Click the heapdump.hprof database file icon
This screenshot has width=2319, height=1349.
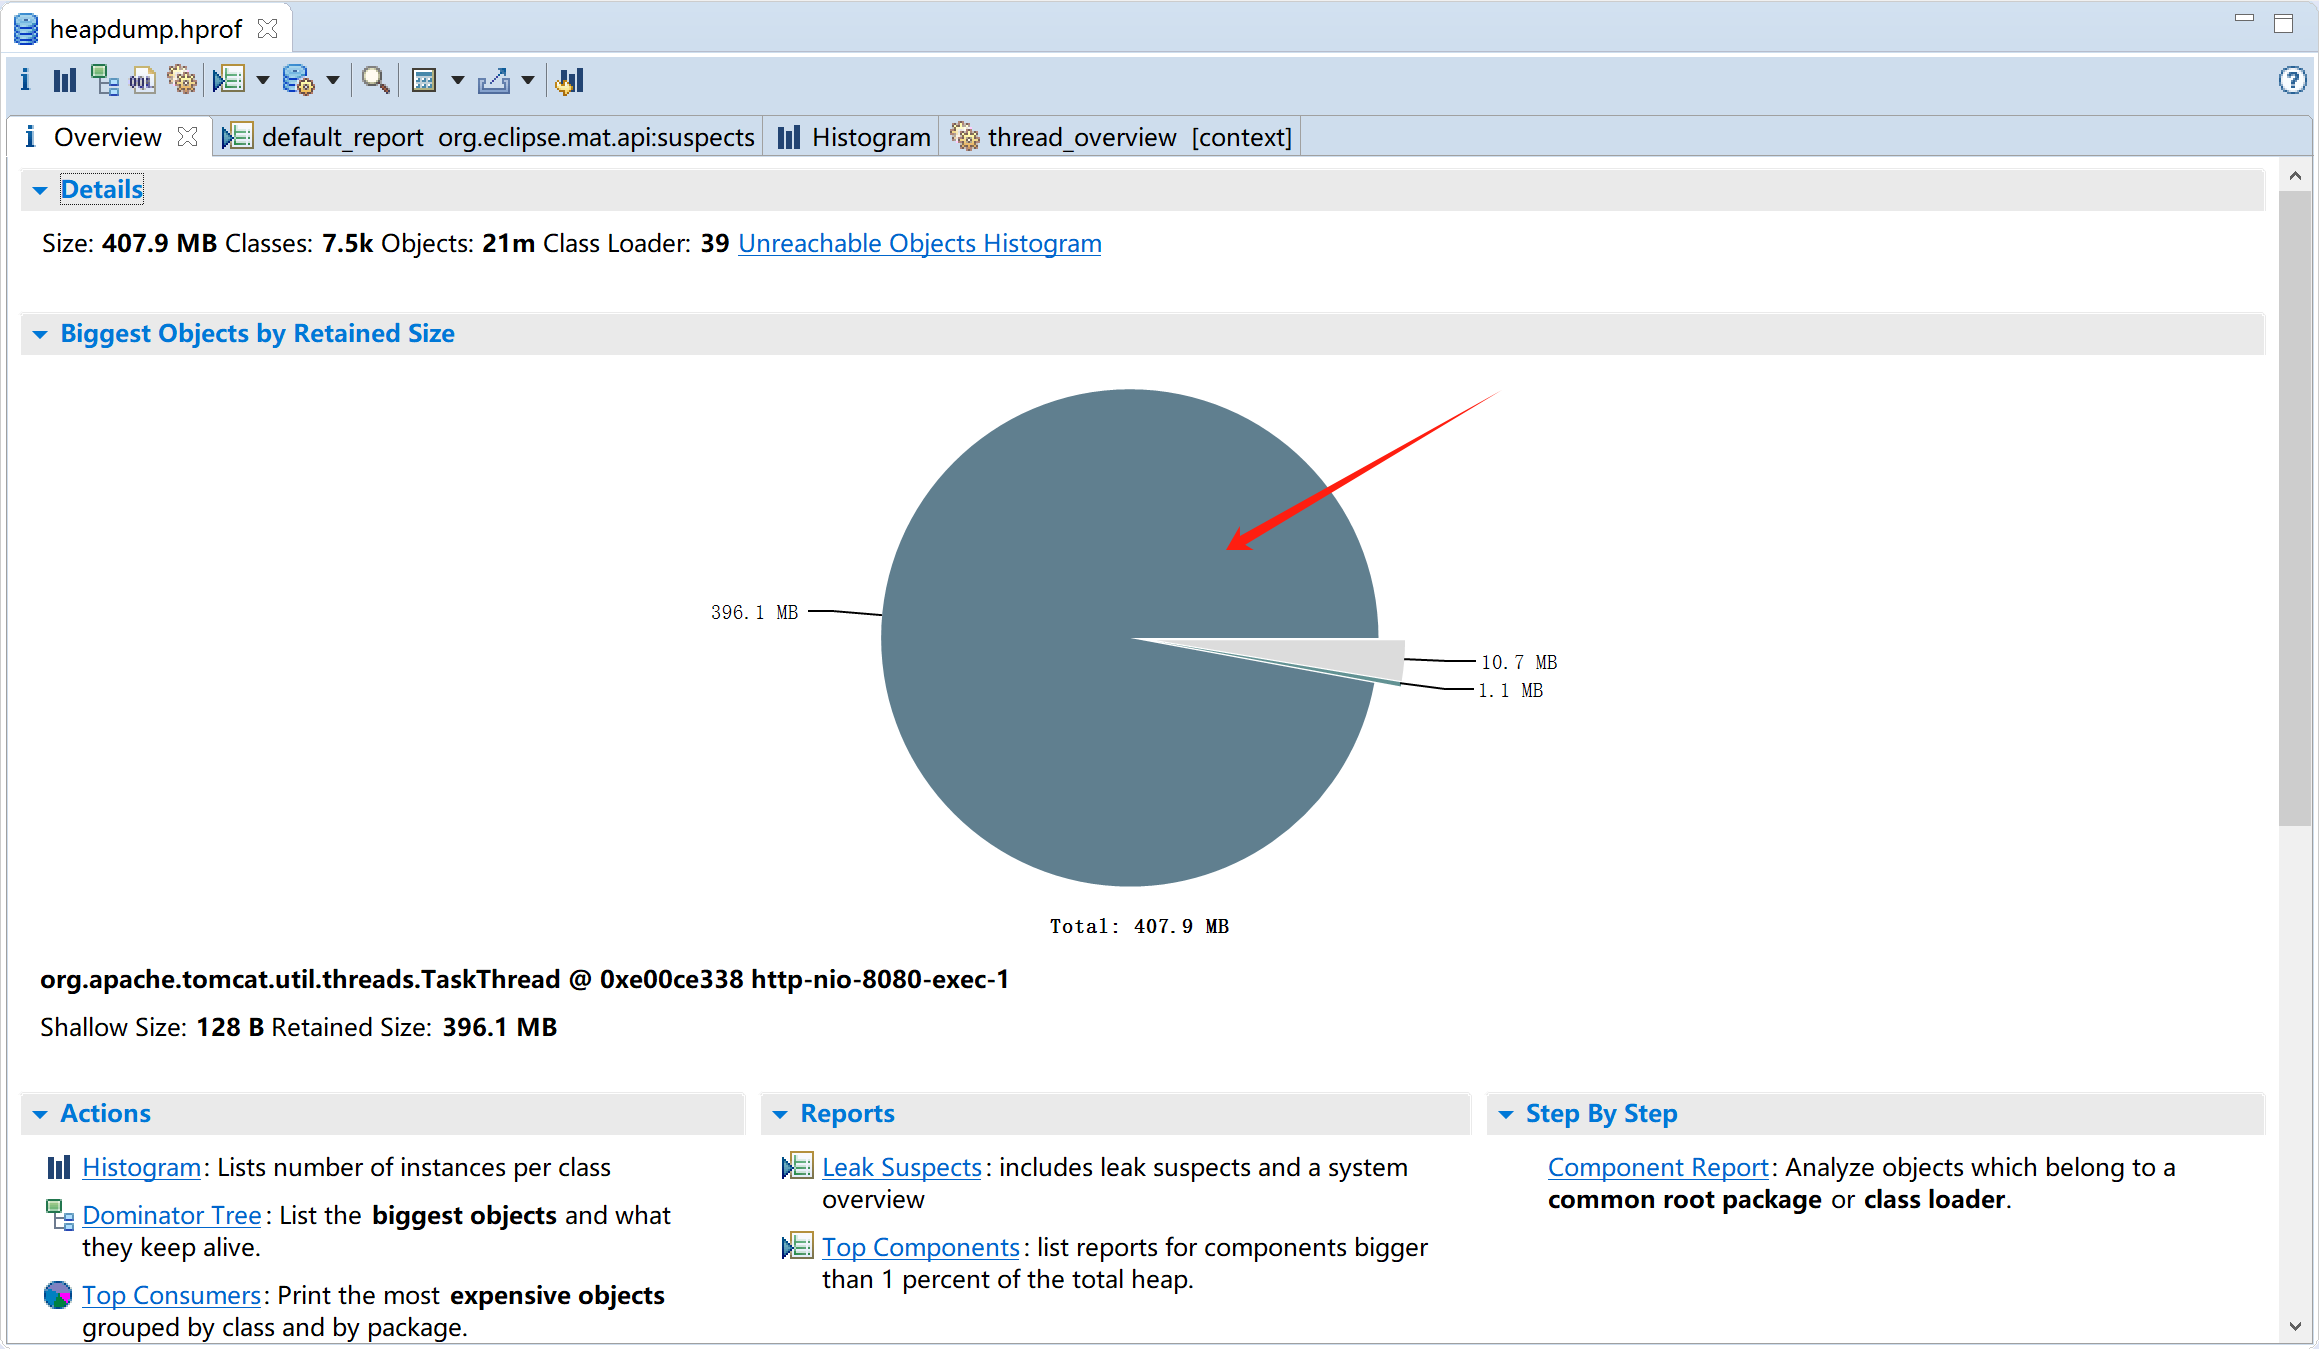tap(26, 29)
